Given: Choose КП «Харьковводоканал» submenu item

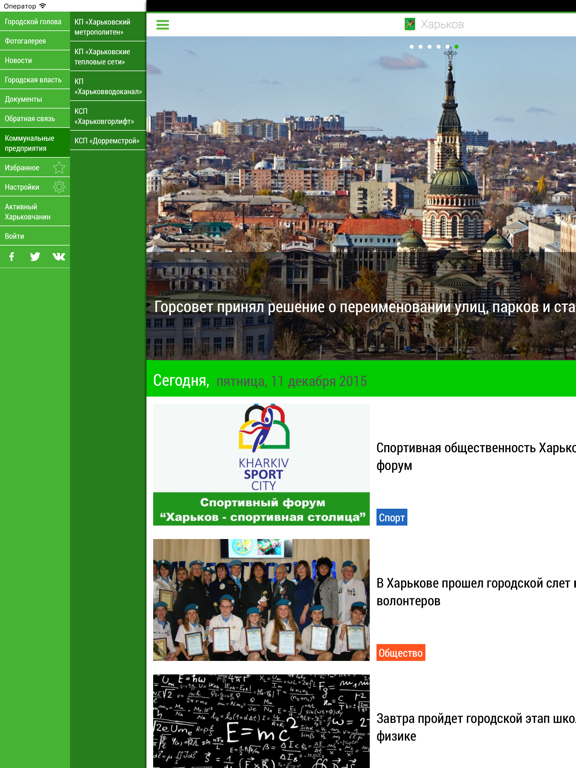Looking at the screenshot, I should point(108,86).
